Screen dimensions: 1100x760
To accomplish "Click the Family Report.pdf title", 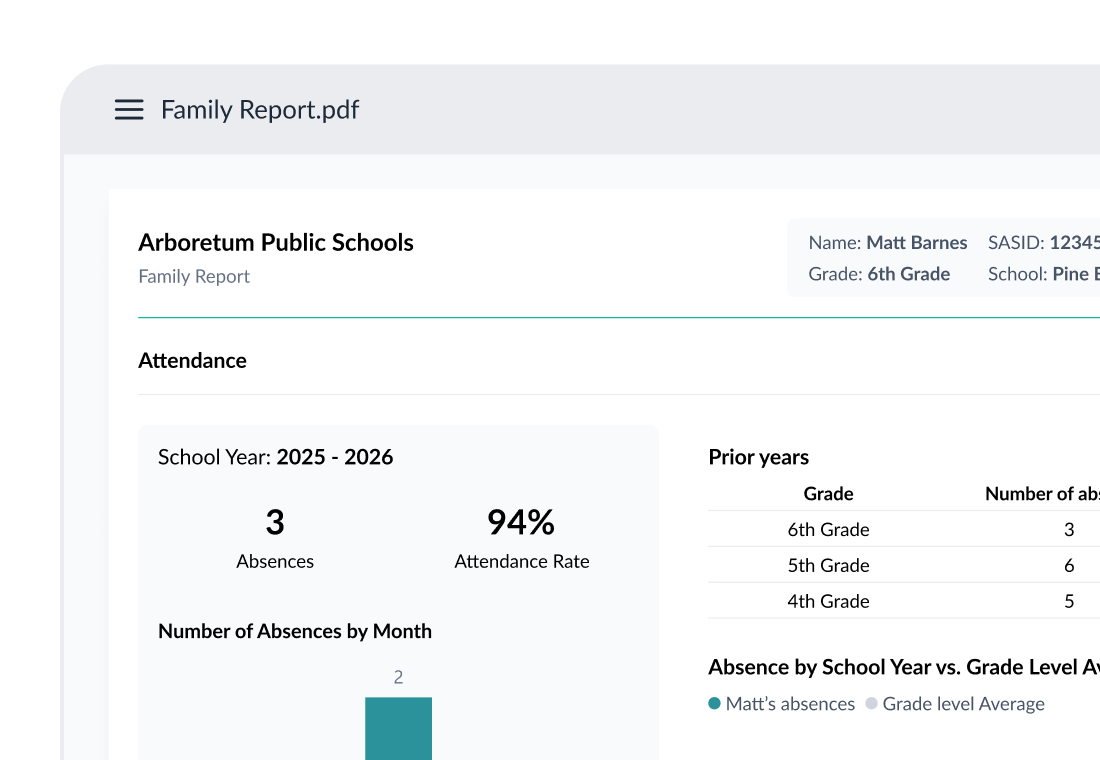I will pos(260,110).
